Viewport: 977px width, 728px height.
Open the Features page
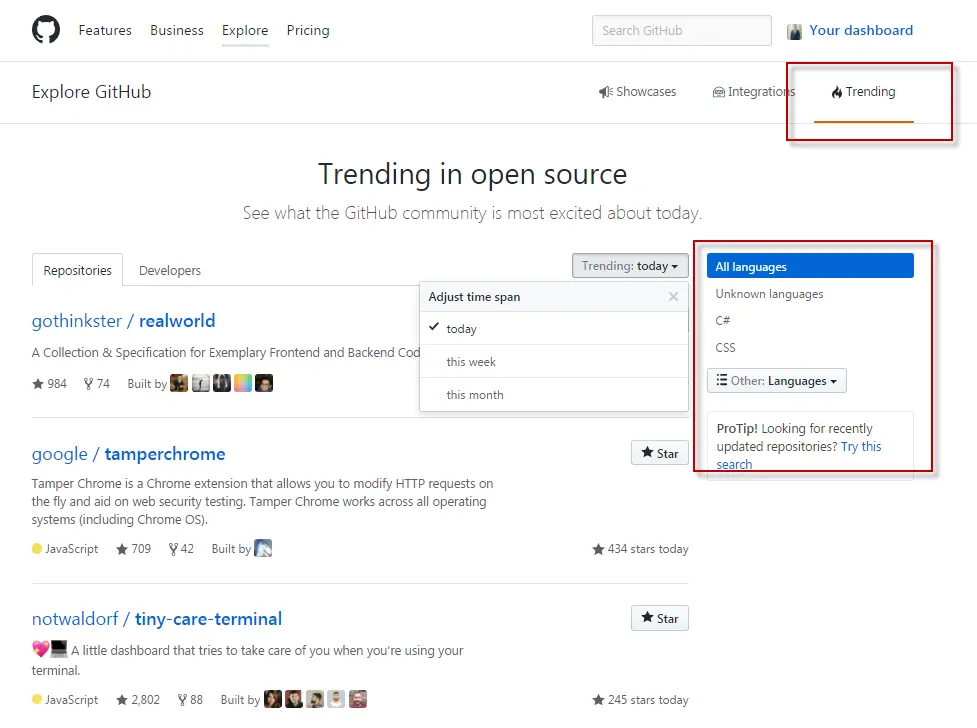coord(105,30)
